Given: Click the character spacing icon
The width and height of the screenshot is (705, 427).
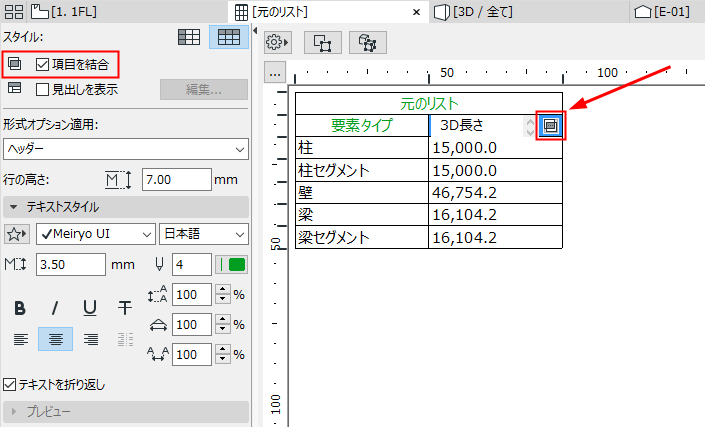Looking at the screenshot, I should coord(158,354).
